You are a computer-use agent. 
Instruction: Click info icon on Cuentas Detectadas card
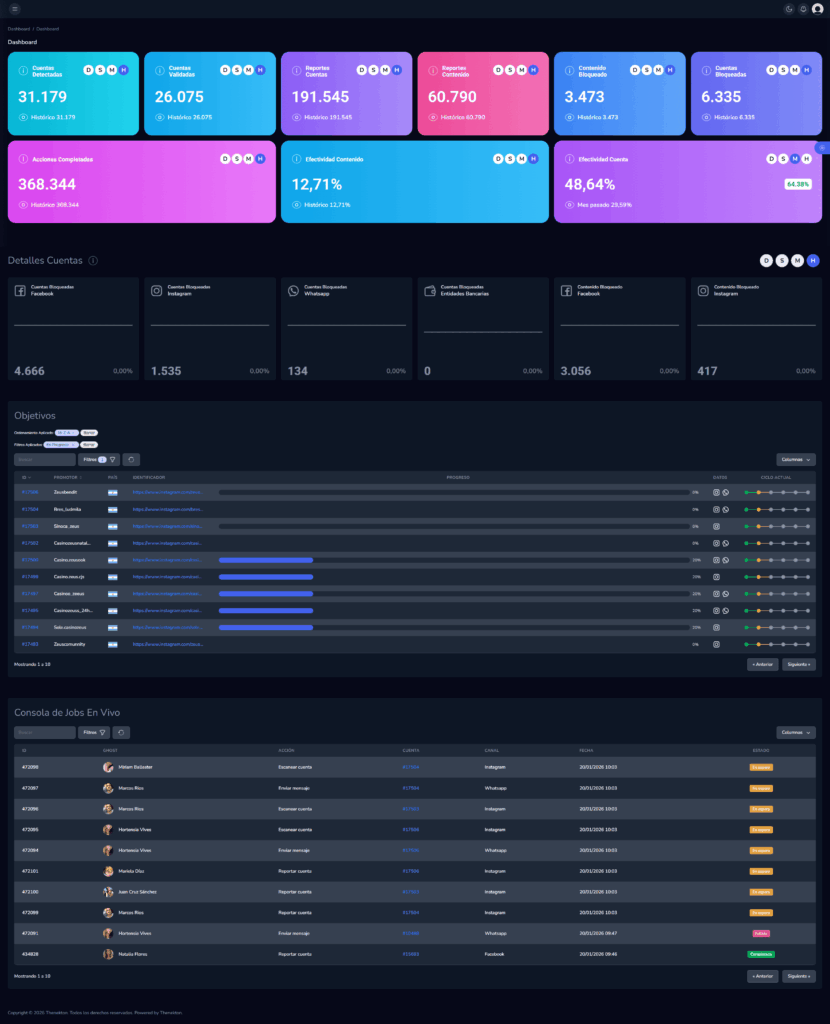click(x=23, y=70)
